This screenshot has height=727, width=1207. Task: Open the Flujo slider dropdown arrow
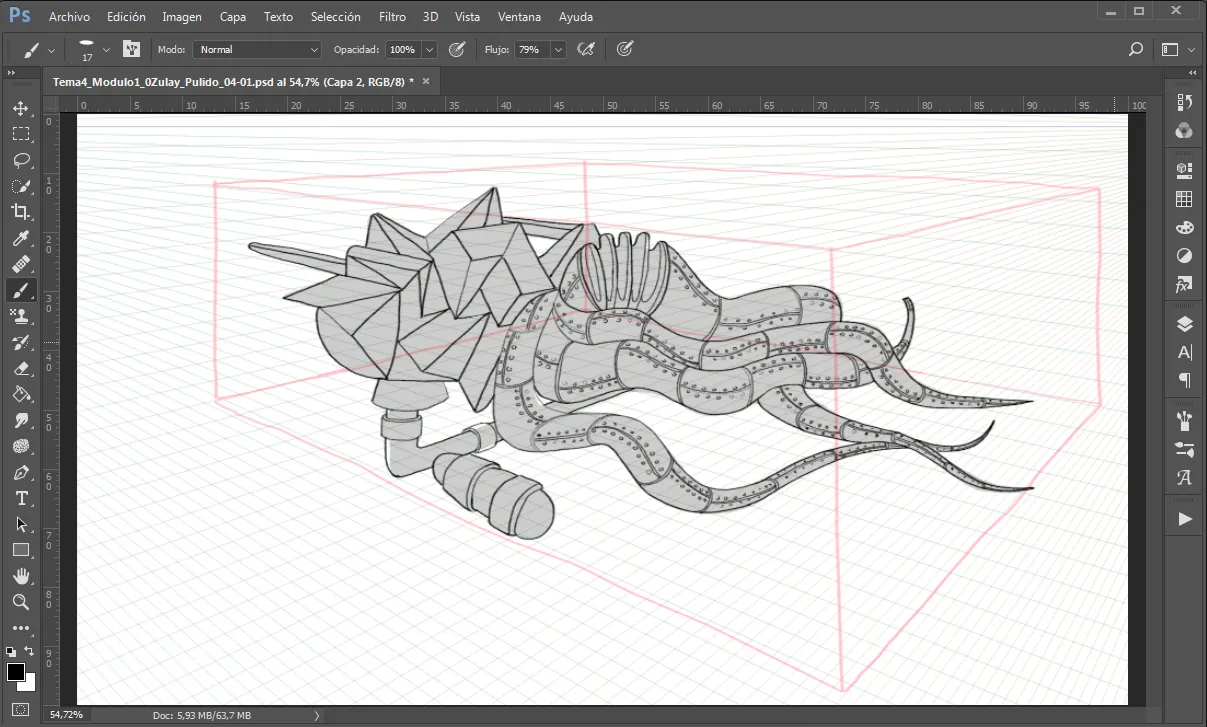tap(558, 49)
